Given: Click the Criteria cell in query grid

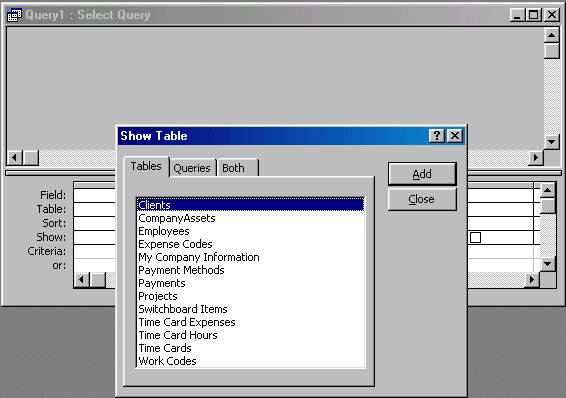Looking at the screenshot, I should 95,252.
